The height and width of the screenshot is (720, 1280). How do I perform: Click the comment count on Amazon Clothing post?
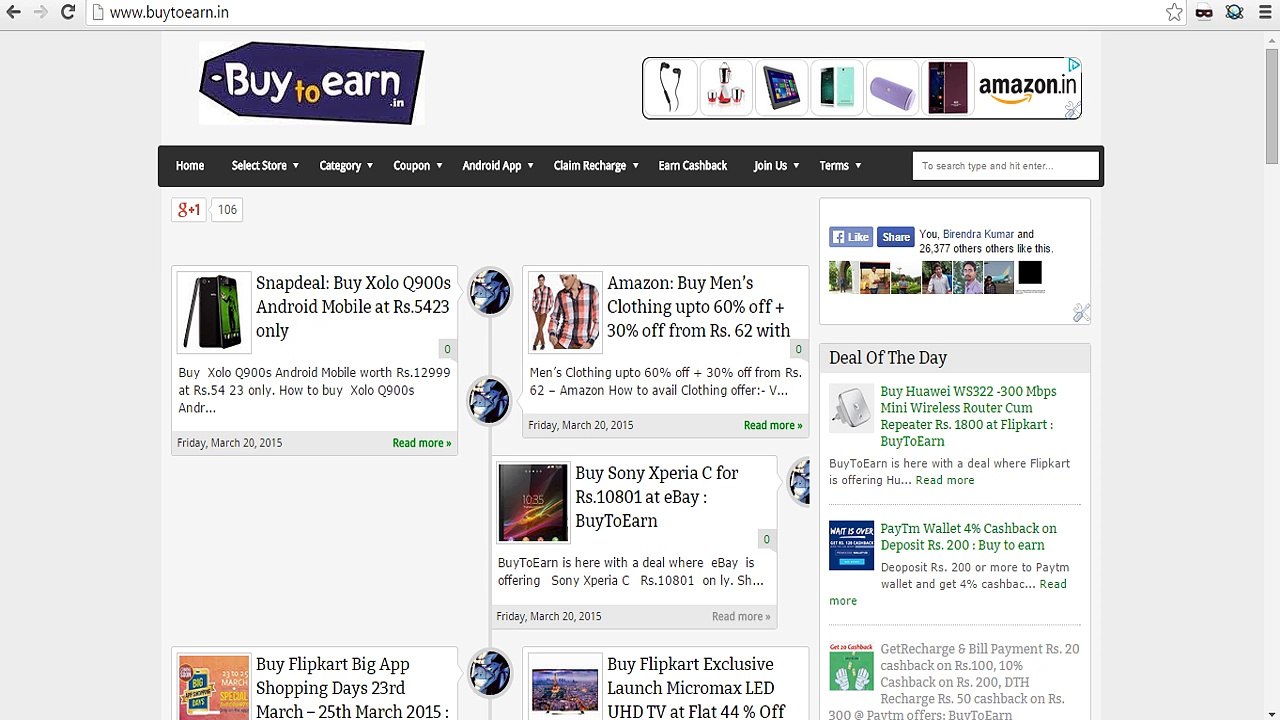click(x=798, y=349)
